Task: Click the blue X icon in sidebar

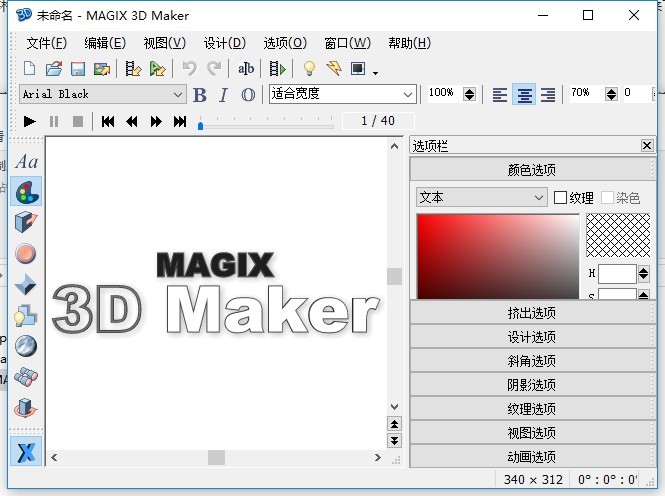Action: (x=26, y=452)
